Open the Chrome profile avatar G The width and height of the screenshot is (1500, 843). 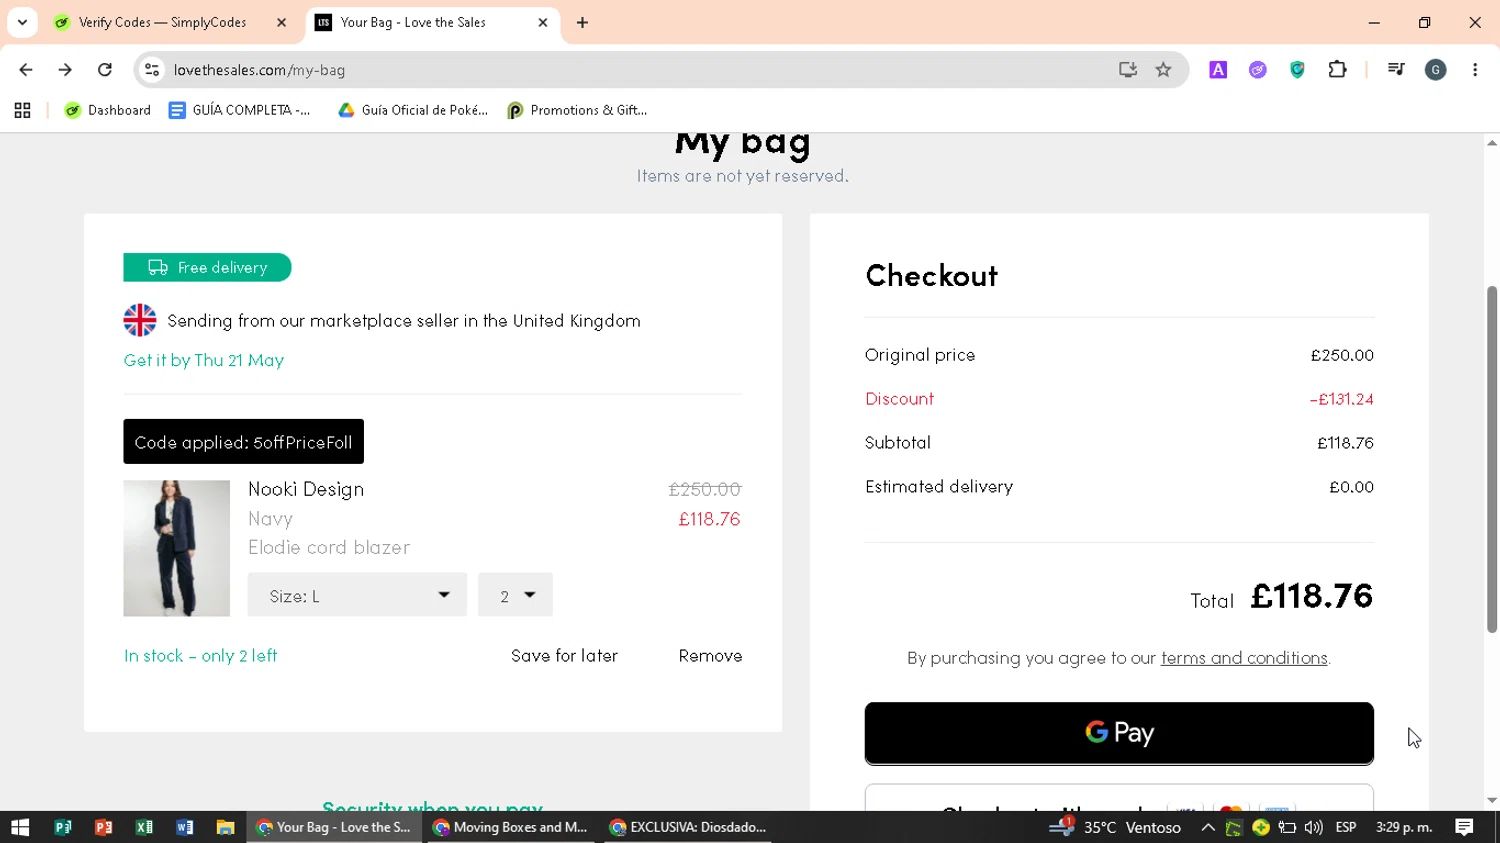1436,70
